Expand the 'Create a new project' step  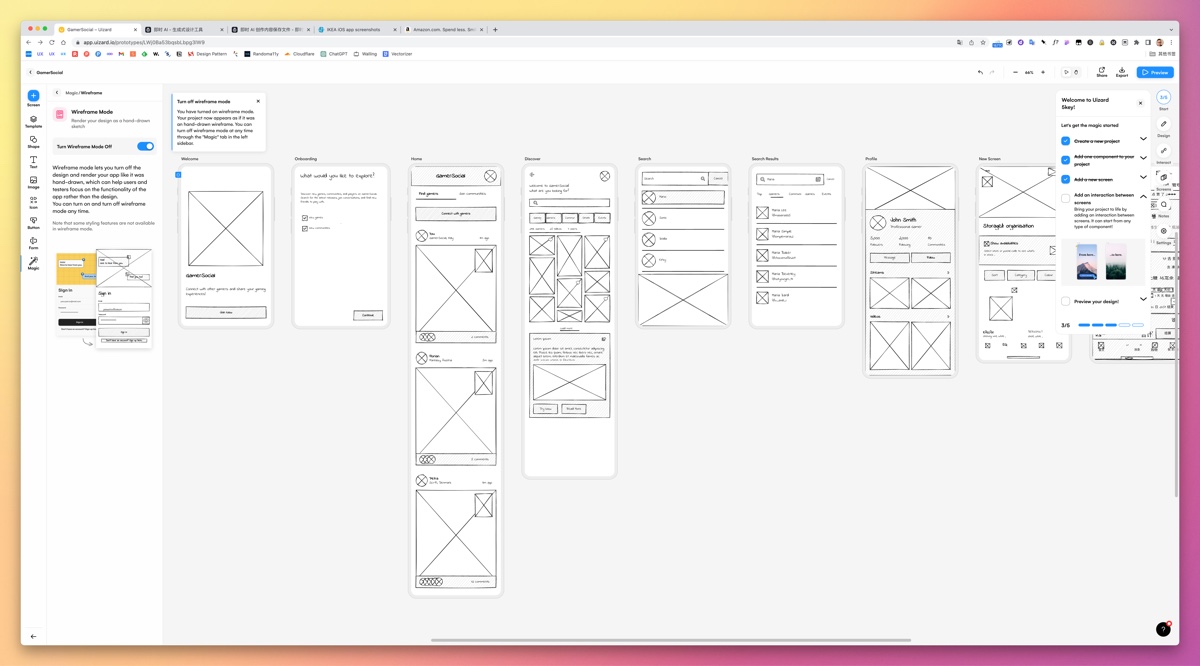(1143, 140)
